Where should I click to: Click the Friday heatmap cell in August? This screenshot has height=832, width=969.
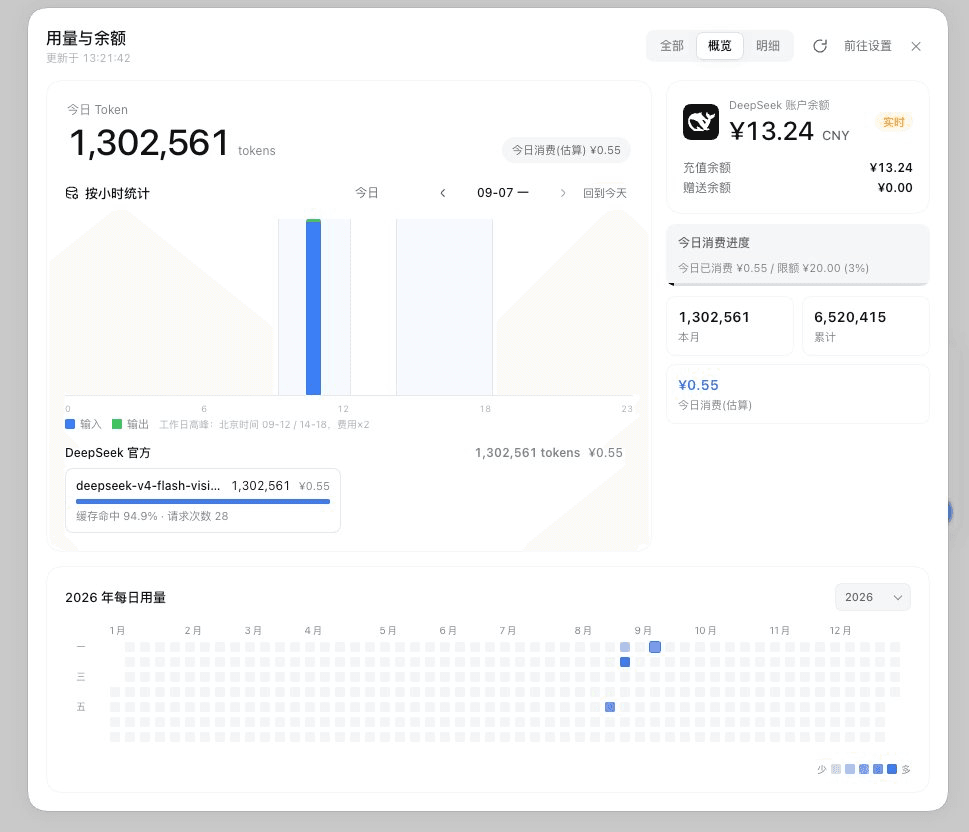pos(610,707)
